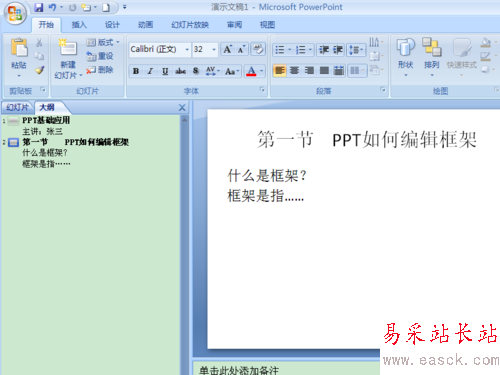The height and width of the screenshot is (375, 500).
Task: Open shape fill color bucket
Action: point(486,42)
